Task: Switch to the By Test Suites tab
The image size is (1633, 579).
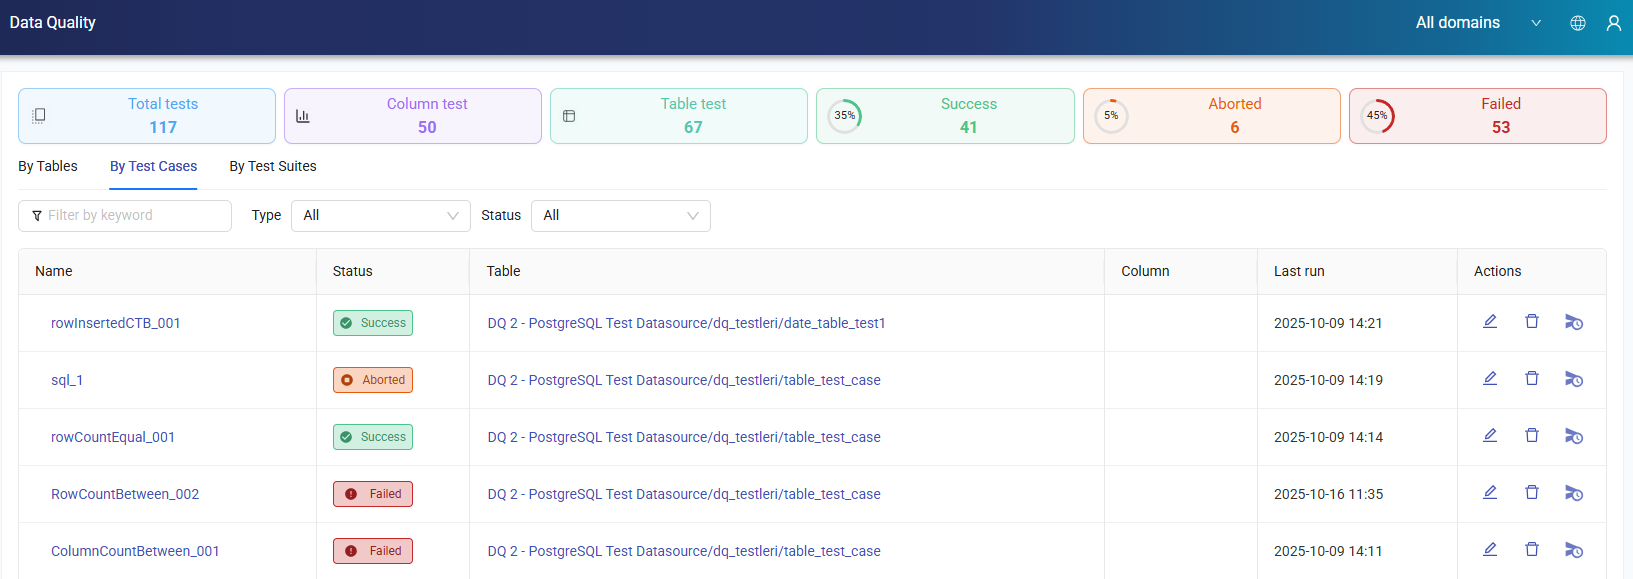Action: pos(273,166)
